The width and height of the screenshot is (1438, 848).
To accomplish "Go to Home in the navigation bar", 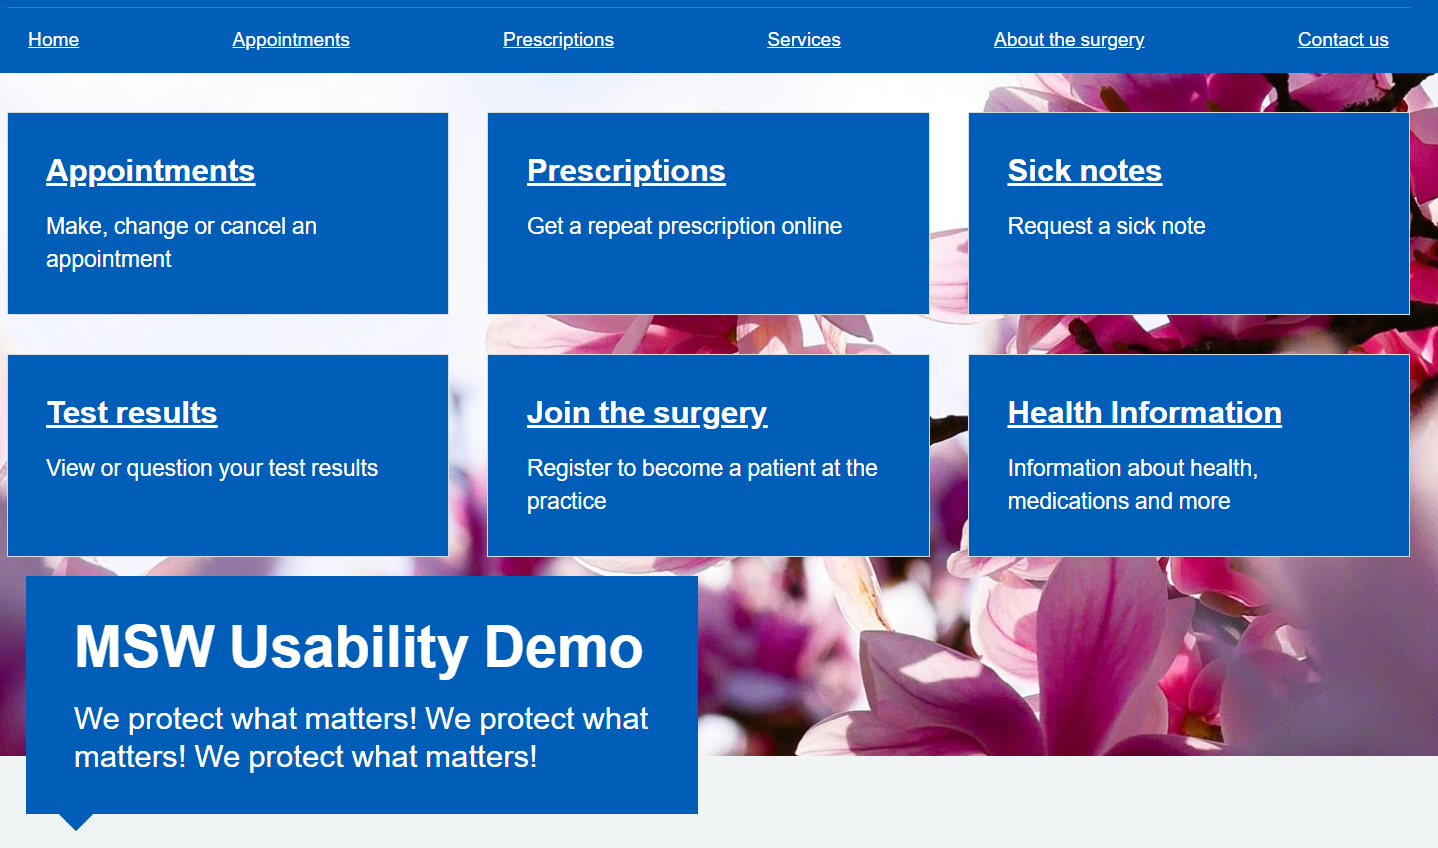I will click(x=53, y=40).
